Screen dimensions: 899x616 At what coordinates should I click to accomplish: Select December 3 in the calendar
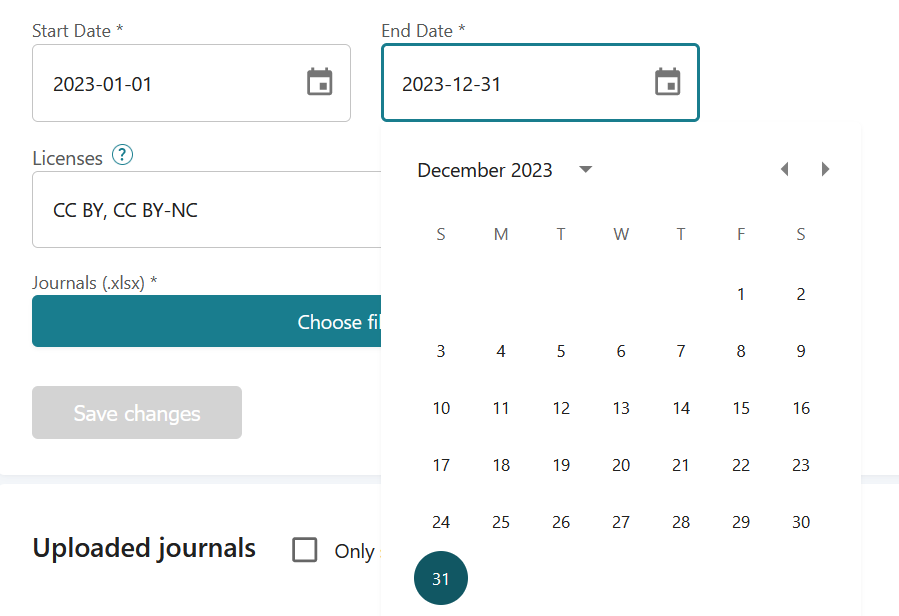coord(441,350)
